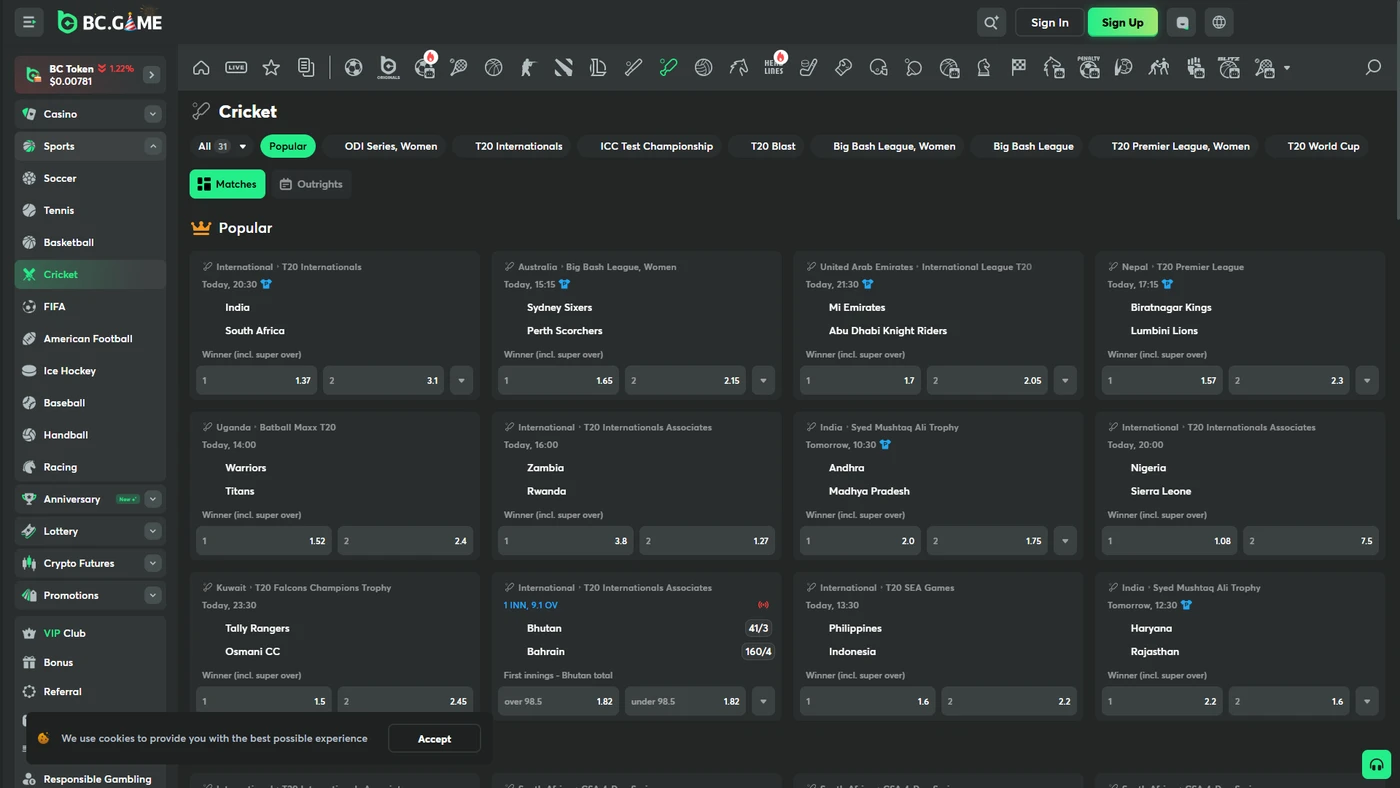Expand the Casino sidebar section

pos(153,114)
